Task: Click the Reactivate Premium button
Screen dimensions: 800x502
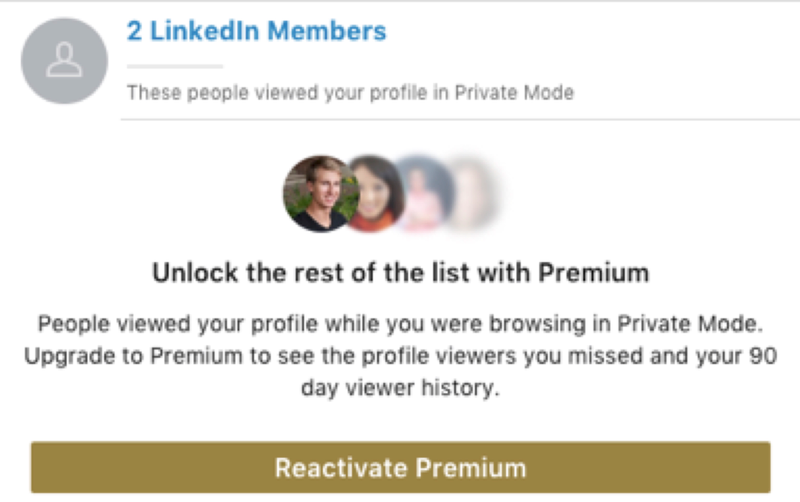Action: coord(401,467)
